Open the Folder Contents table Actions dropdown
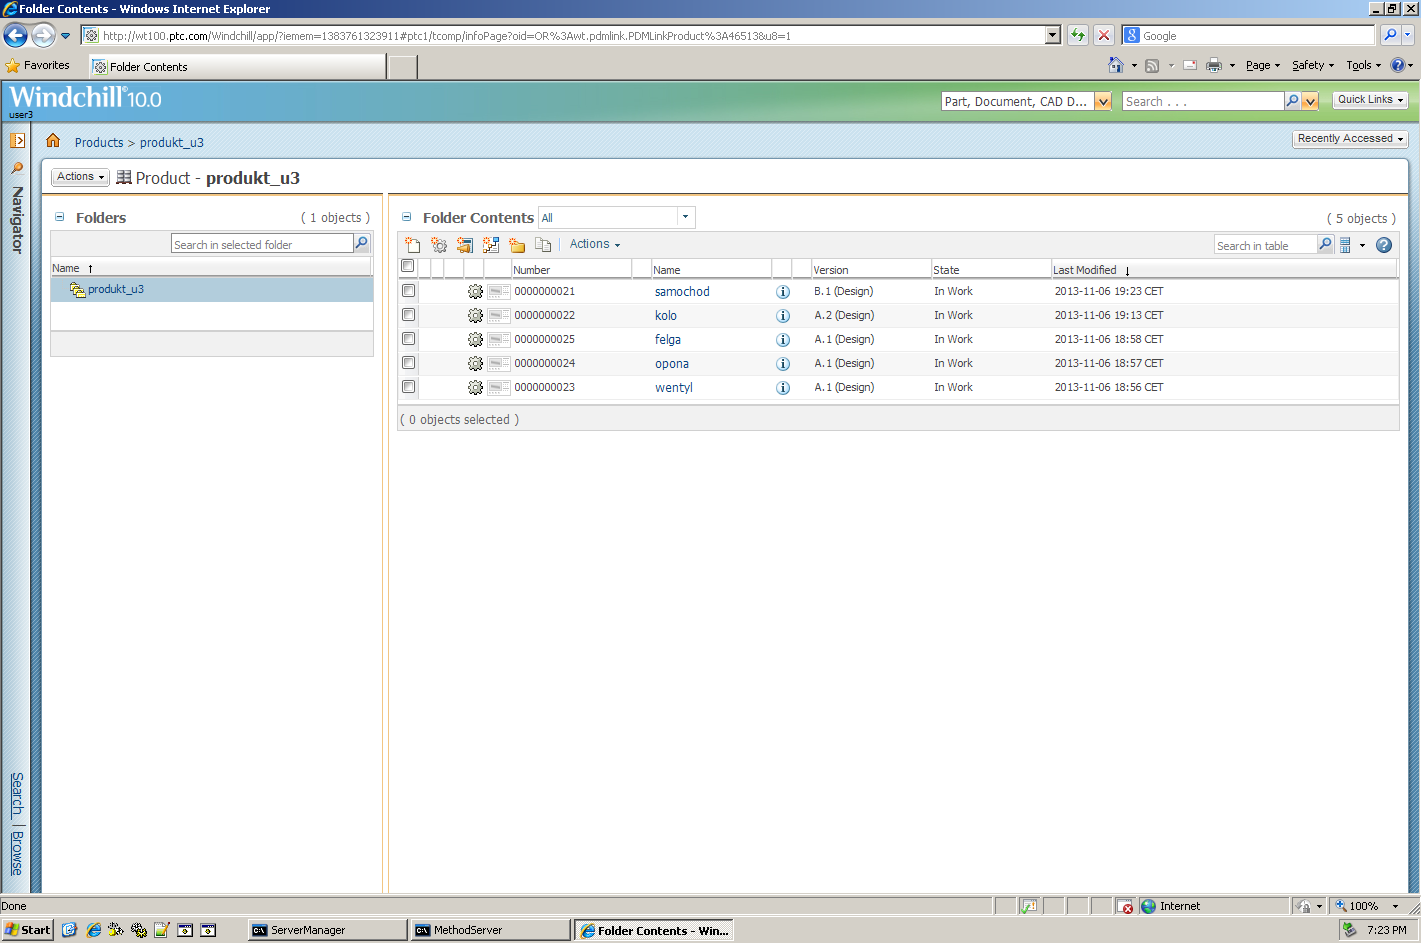 click(x=595, y=244)
